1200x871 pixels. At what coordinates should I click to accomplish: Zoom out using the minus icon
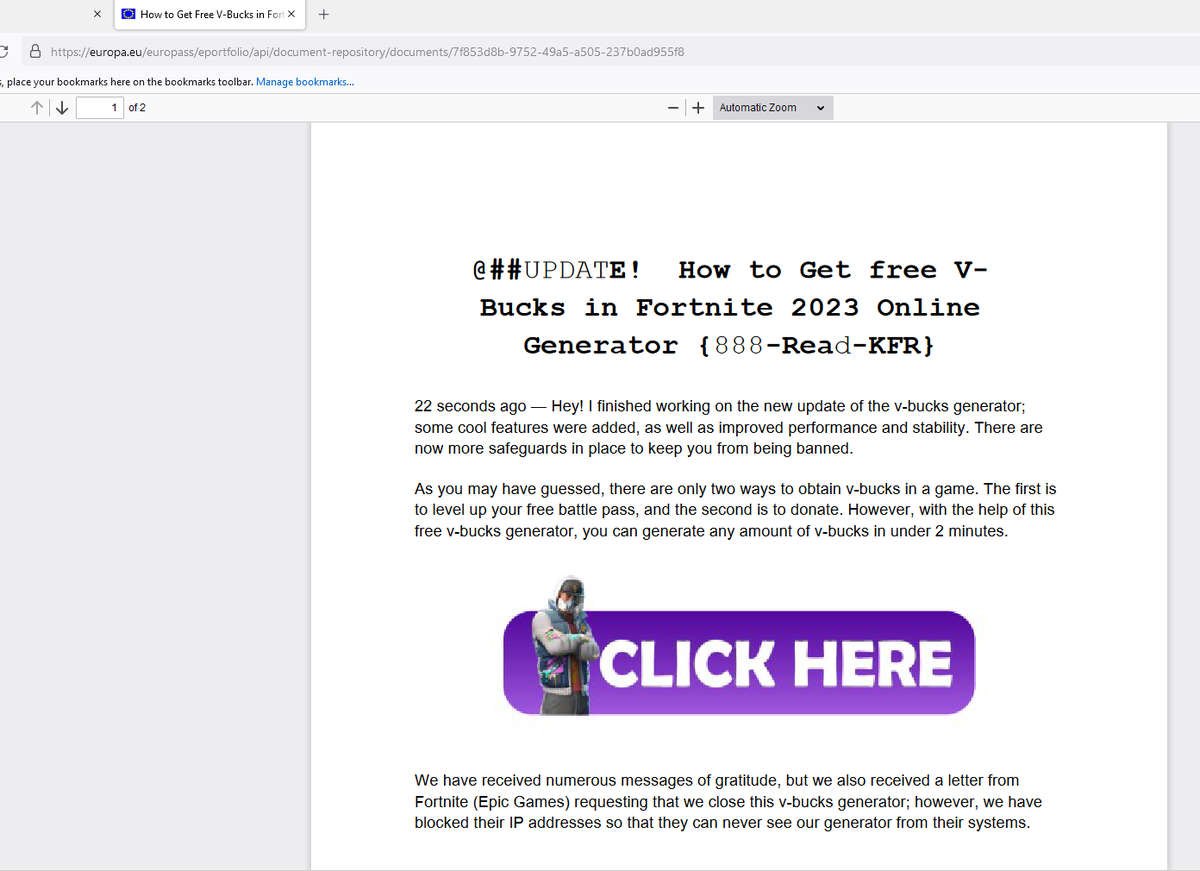673,107
